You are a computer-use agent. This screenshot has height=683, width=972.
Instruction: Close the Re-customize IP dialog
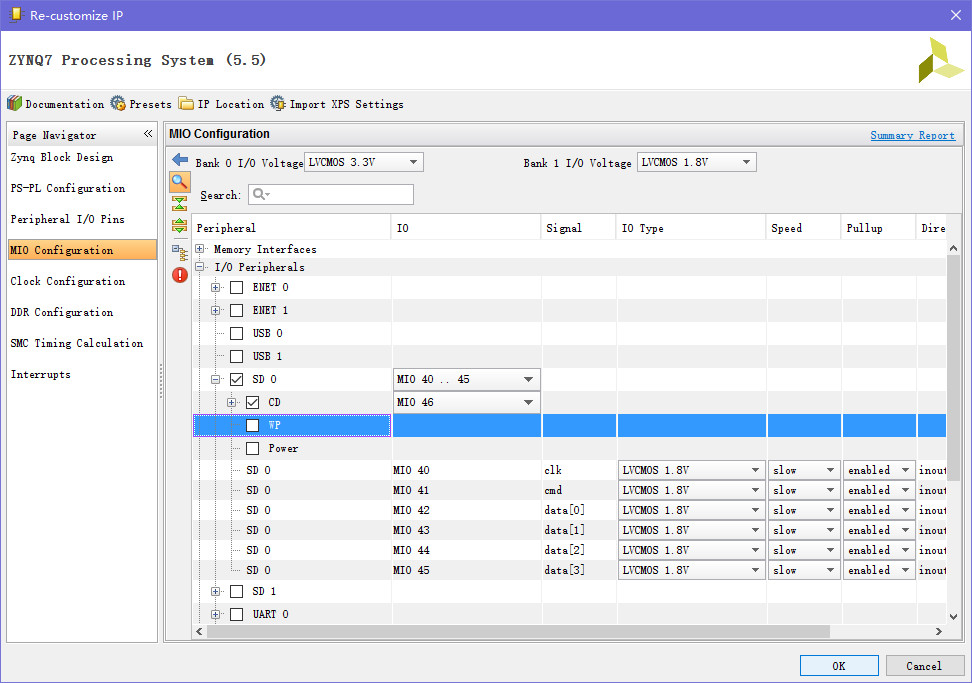tap(956, 15)
